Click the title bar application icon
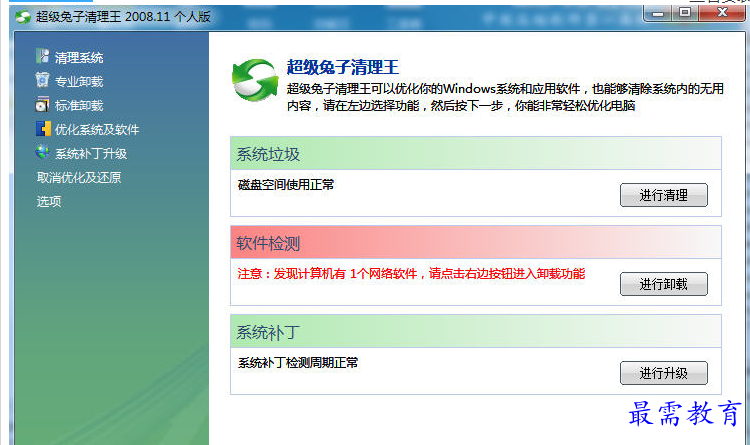The image size is (750, 445). tap(22, 17)
